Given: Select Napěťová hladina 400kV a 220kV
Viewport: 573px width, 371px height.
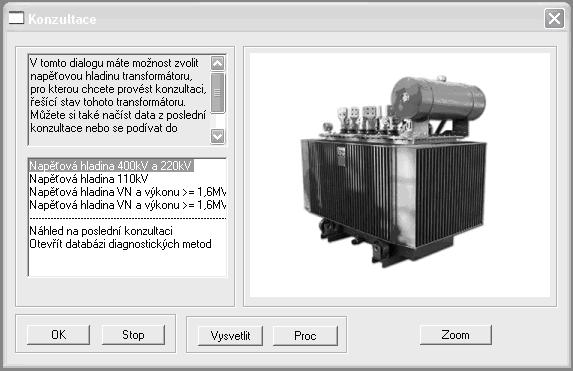Looking at the screenshot, I should pos(111,166).
